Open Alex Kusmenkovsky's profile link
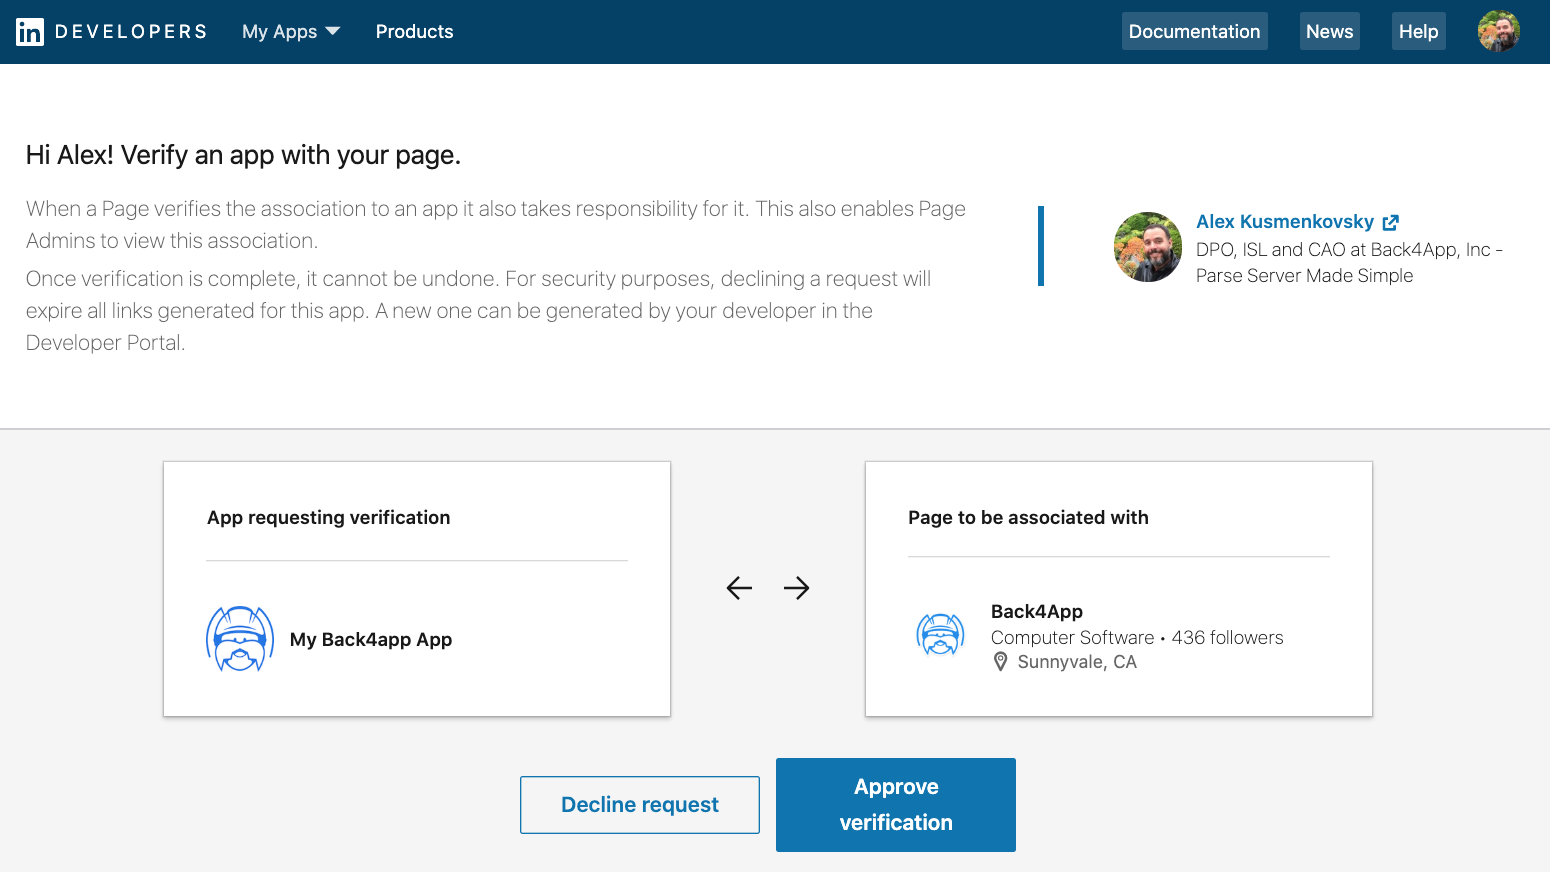The image size is (1550, 872). pyautogui.click(x=1285, y=222)
